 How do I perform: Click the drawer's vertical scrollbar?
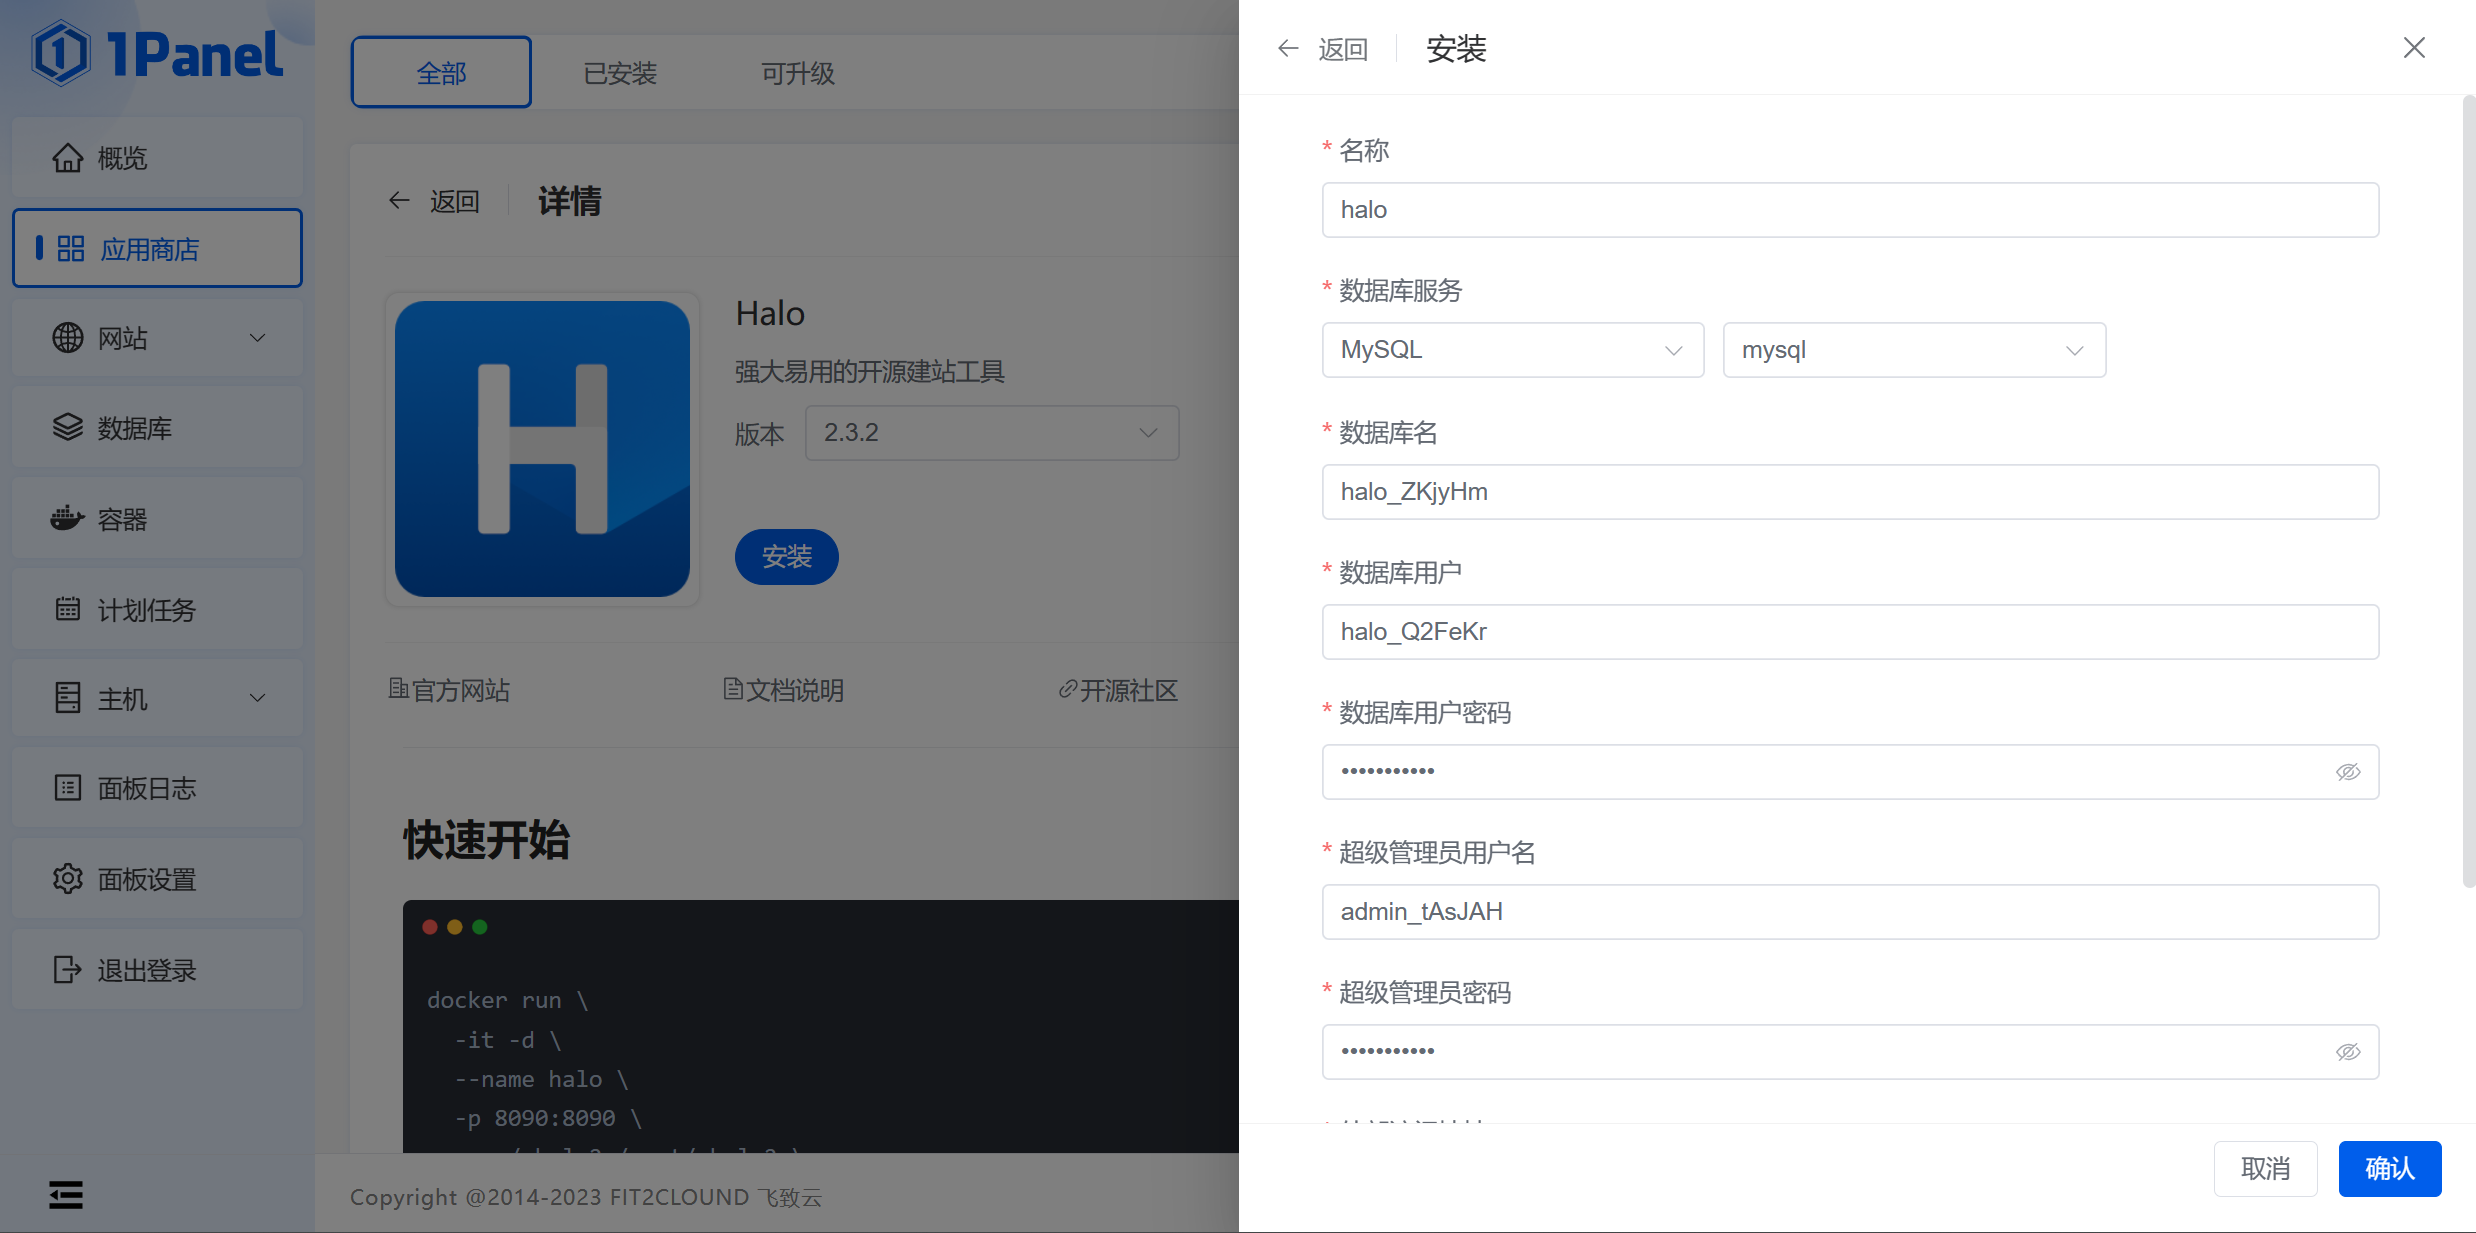[x=2468, y=491]
